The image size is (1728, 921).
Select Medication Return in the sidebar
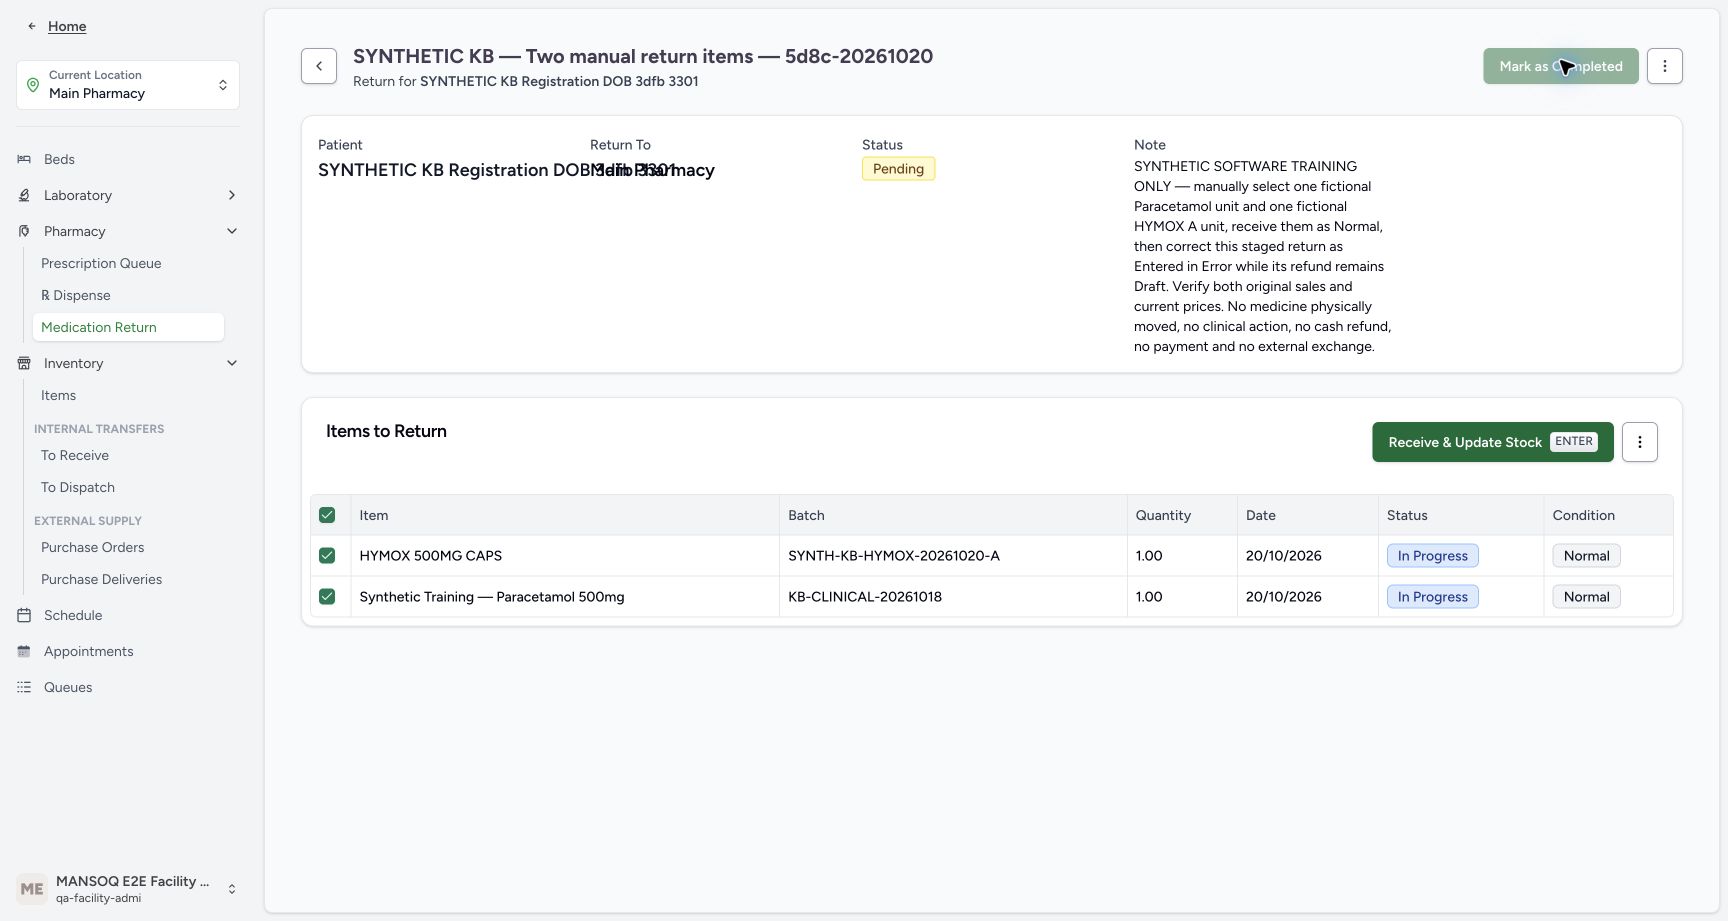[128, 327]
